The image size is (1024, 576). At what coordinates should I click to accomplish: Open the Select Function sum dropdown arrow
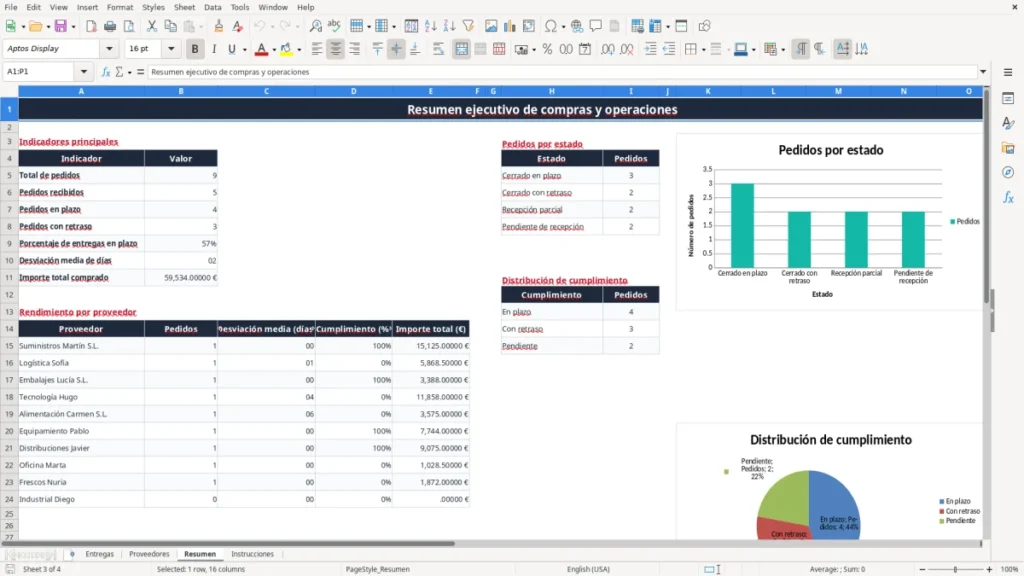[129, 72]
